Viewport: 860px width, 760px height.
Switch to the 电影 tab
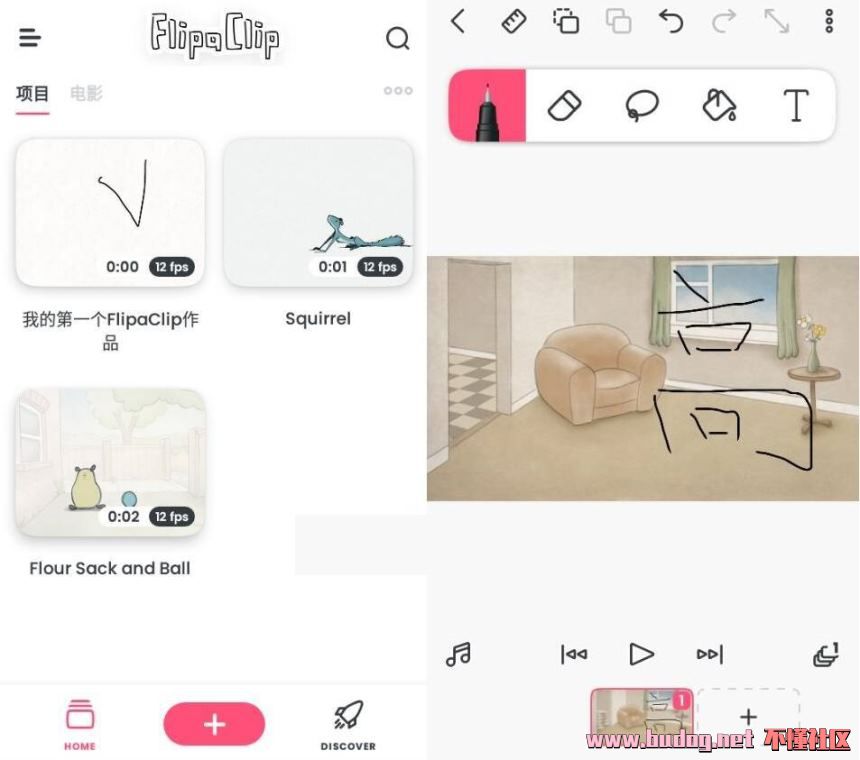pyautogui.click(x=86, y=93)
